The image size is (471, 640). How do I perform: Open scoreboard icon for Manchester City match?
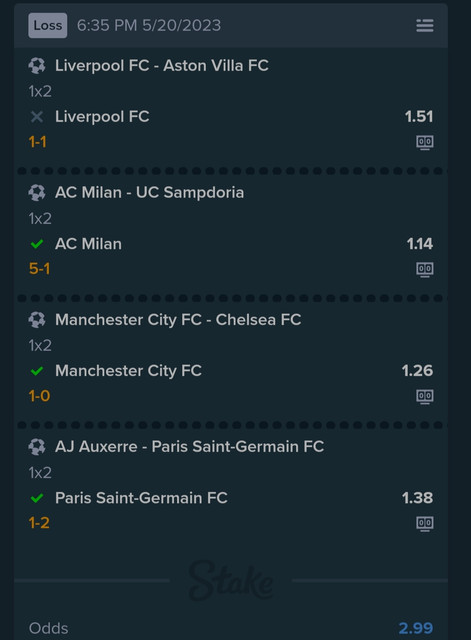424,396
